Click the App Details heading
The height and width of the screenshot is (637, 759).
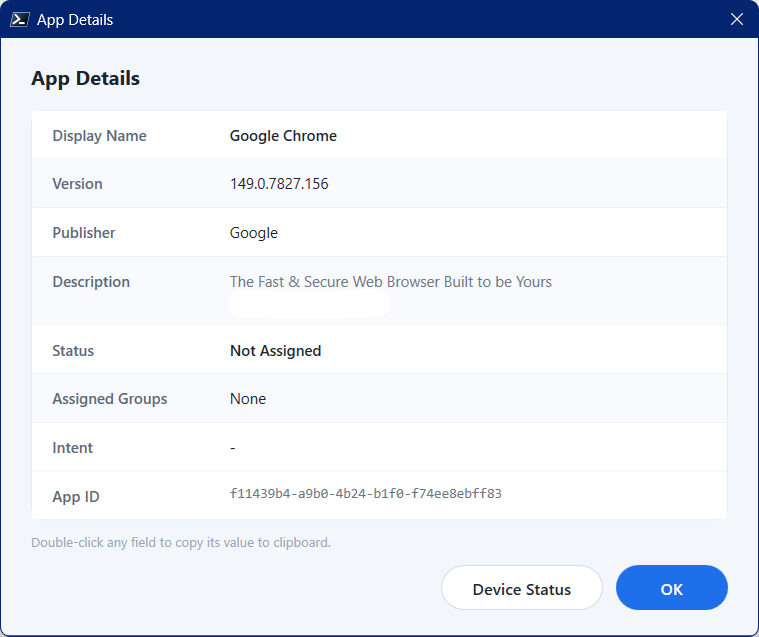pos(86,79)
